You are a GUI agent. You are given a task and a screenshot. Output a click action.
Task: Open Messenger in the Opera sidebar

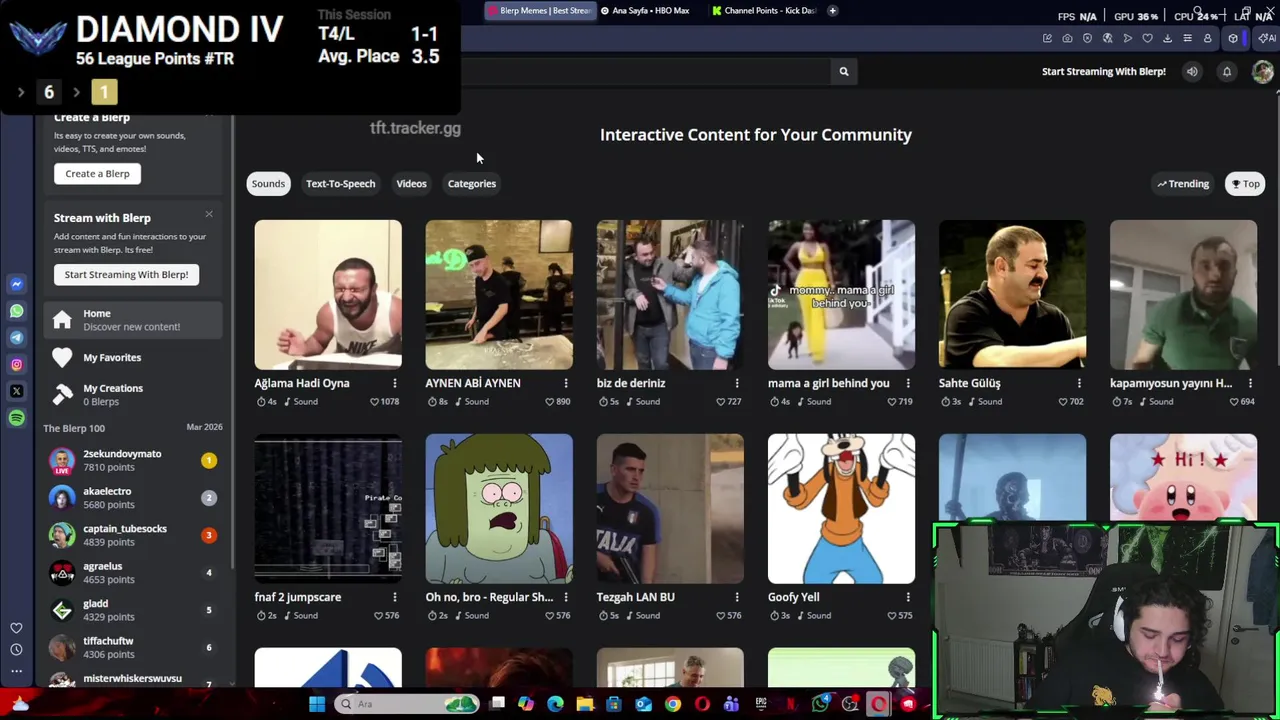click(16, 284)
